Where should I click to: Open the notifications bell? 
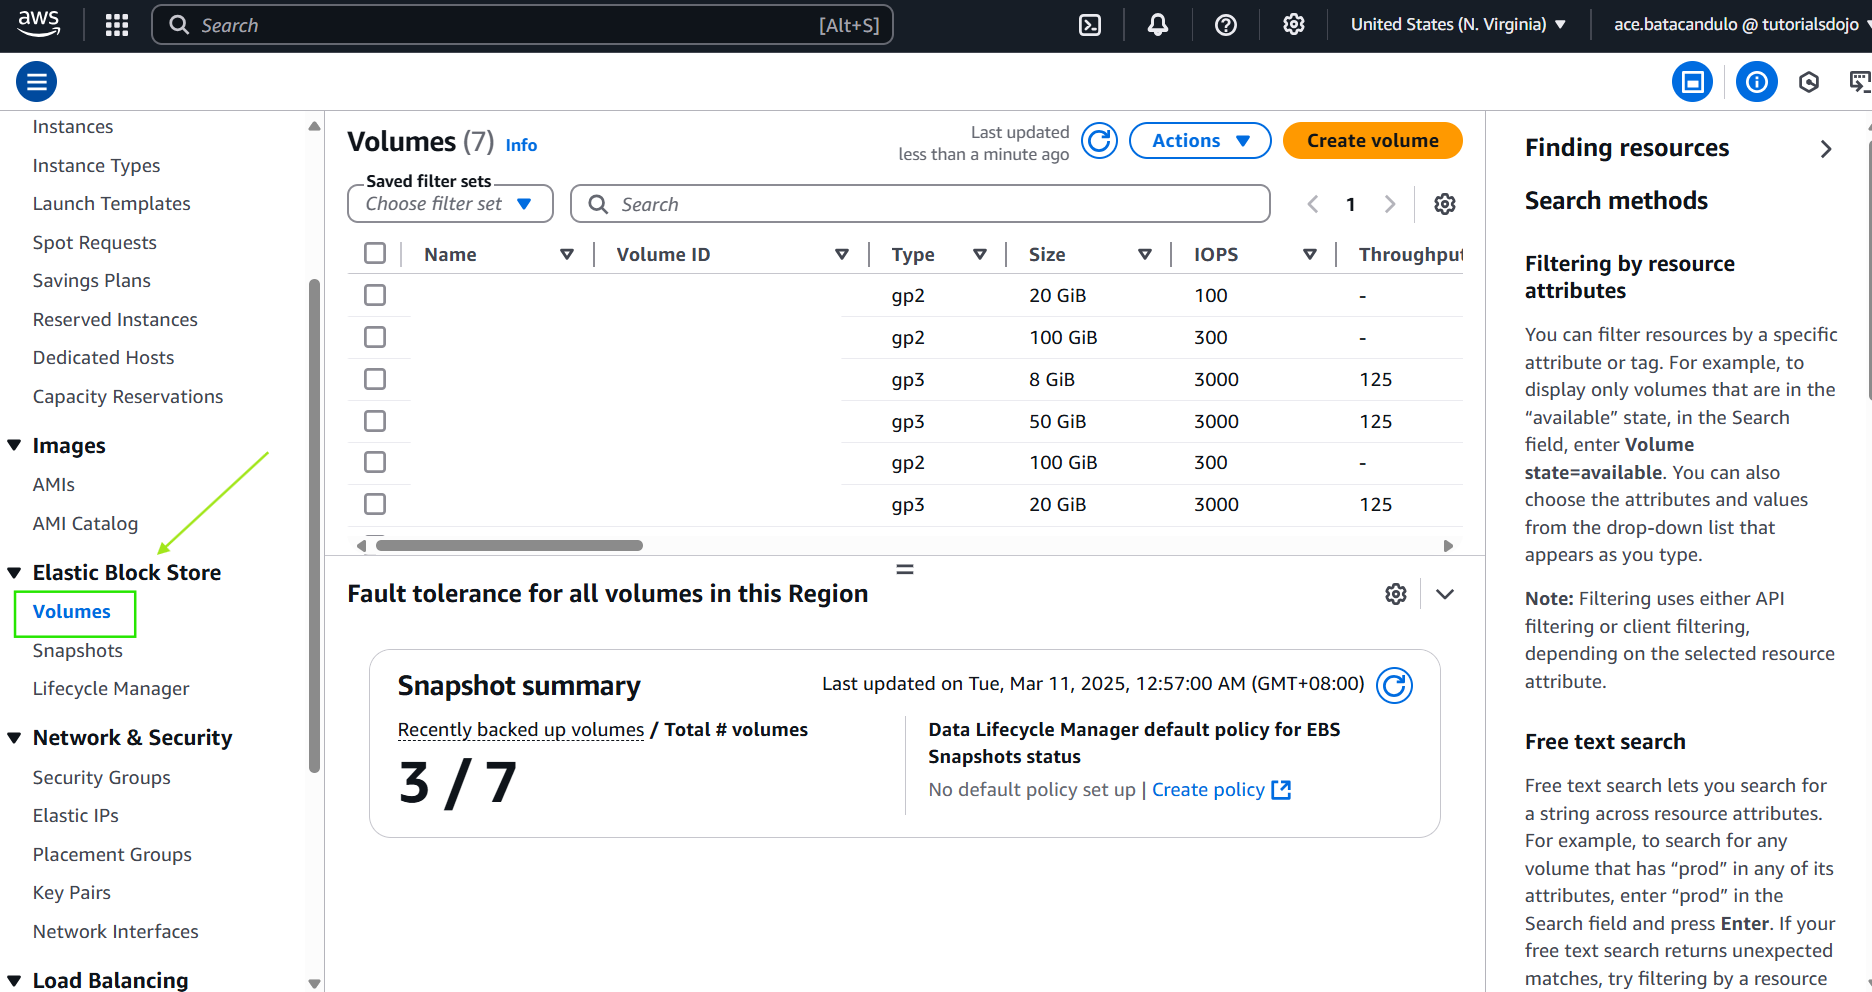tap(1158, 25)
